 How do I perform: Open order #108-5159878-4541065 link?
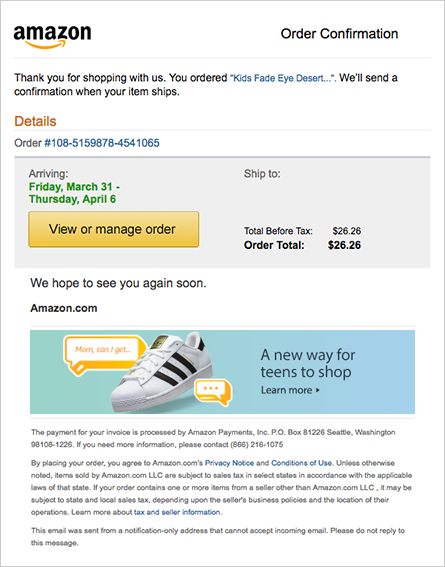[102, 143]
